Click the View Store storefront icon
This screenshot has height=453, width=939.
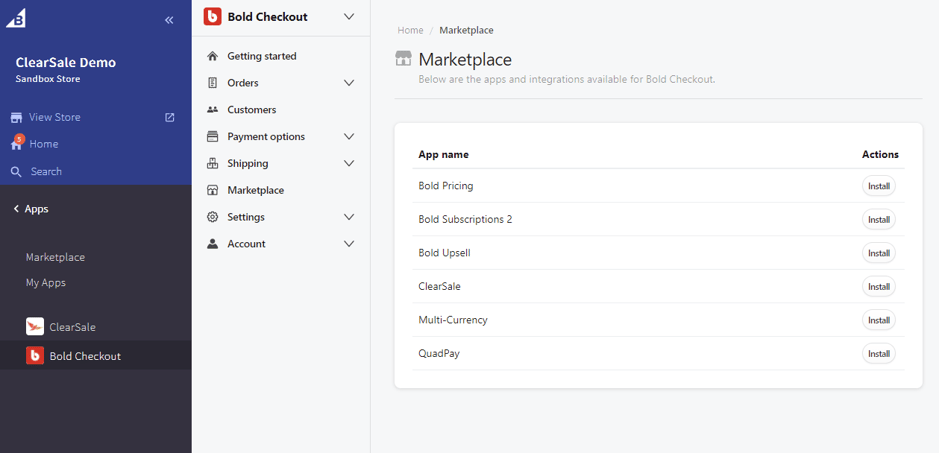tap(16, 117)
